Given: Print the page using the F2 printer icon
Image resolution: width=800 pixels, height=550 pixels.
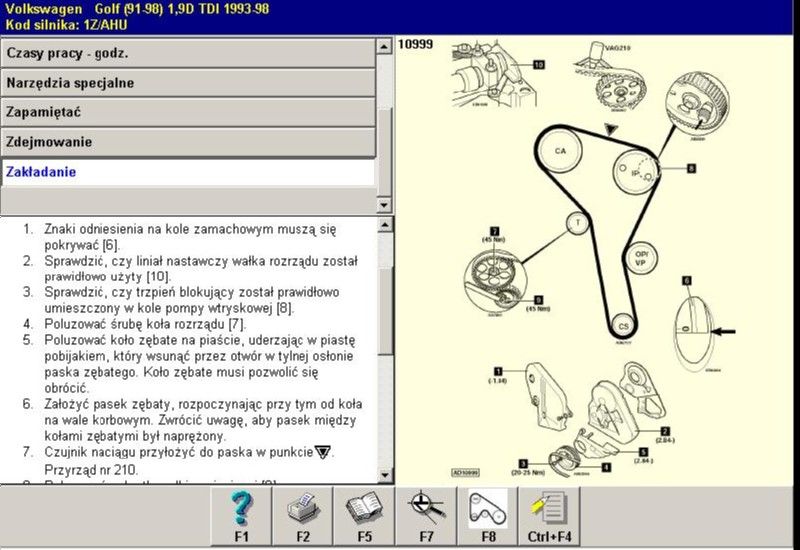Looking at the screenshot, I should click(303, 515).
